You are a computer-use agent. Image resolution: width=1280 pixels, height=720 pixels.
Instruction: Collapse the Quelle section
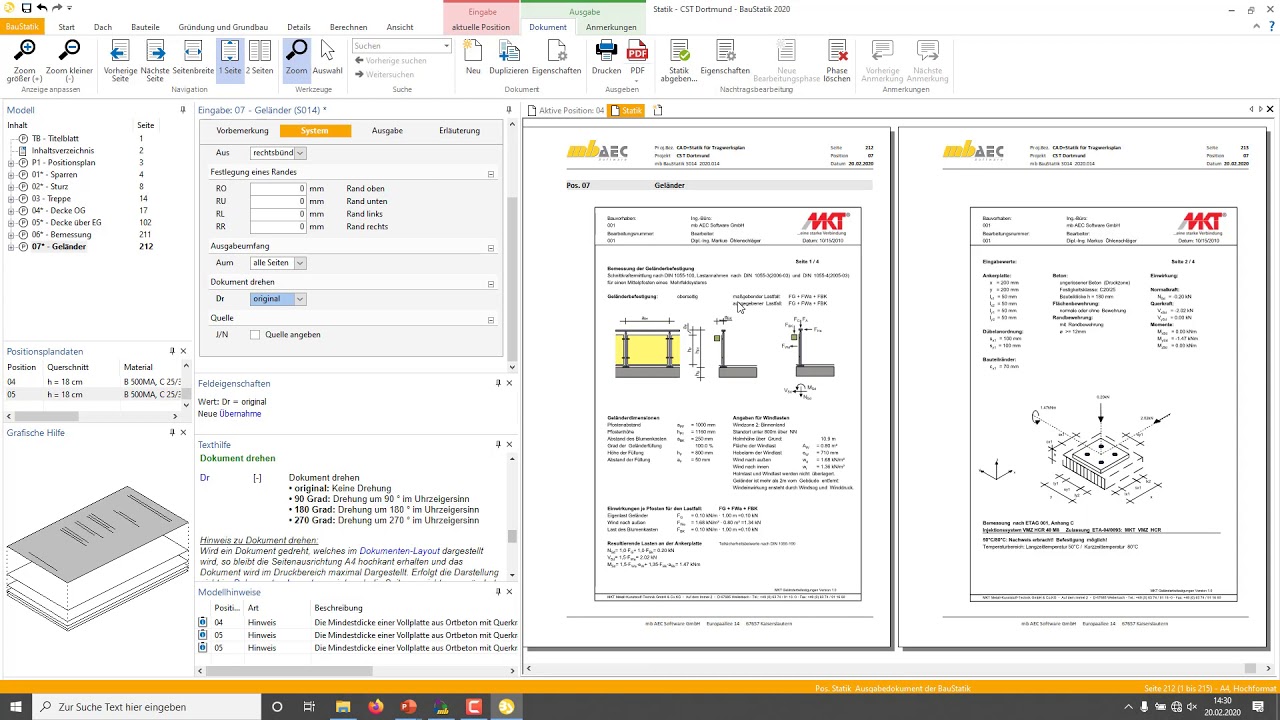[491, 319]
